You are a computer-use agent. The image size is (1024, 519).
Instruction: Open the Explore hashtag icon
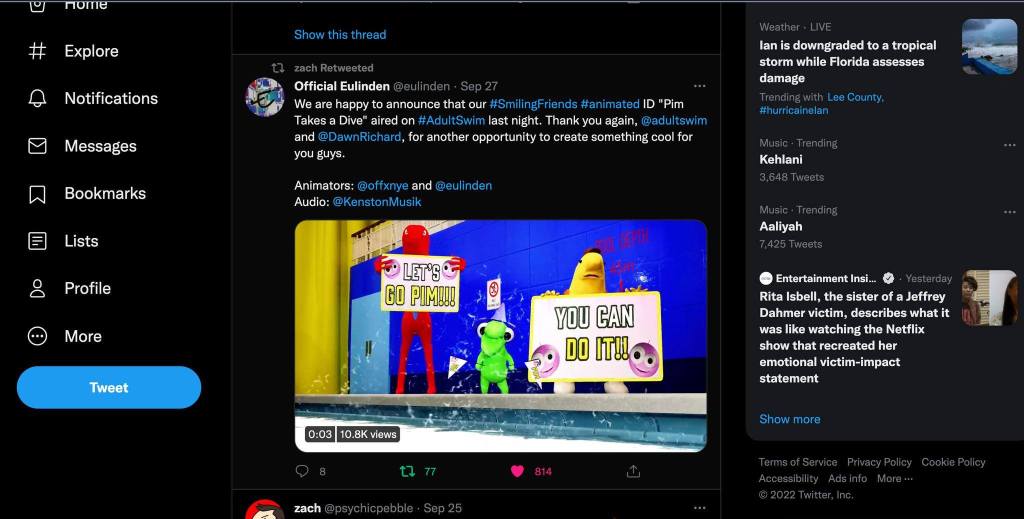coord(37,51)
